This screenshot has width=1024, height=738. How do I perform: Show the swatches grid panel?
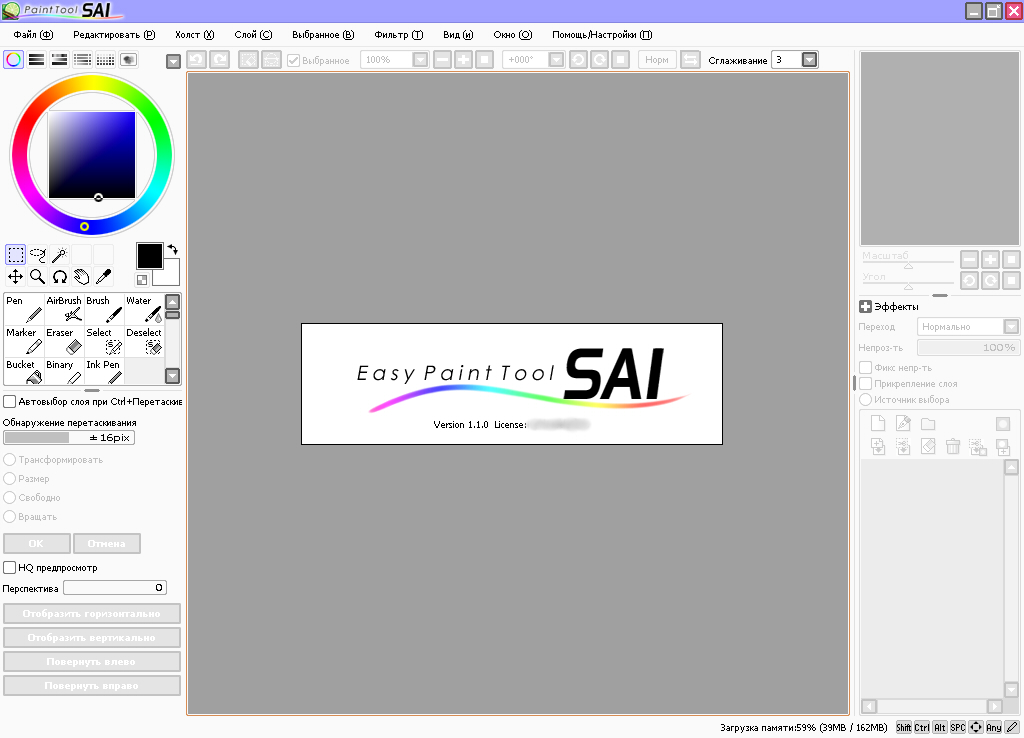105,59
